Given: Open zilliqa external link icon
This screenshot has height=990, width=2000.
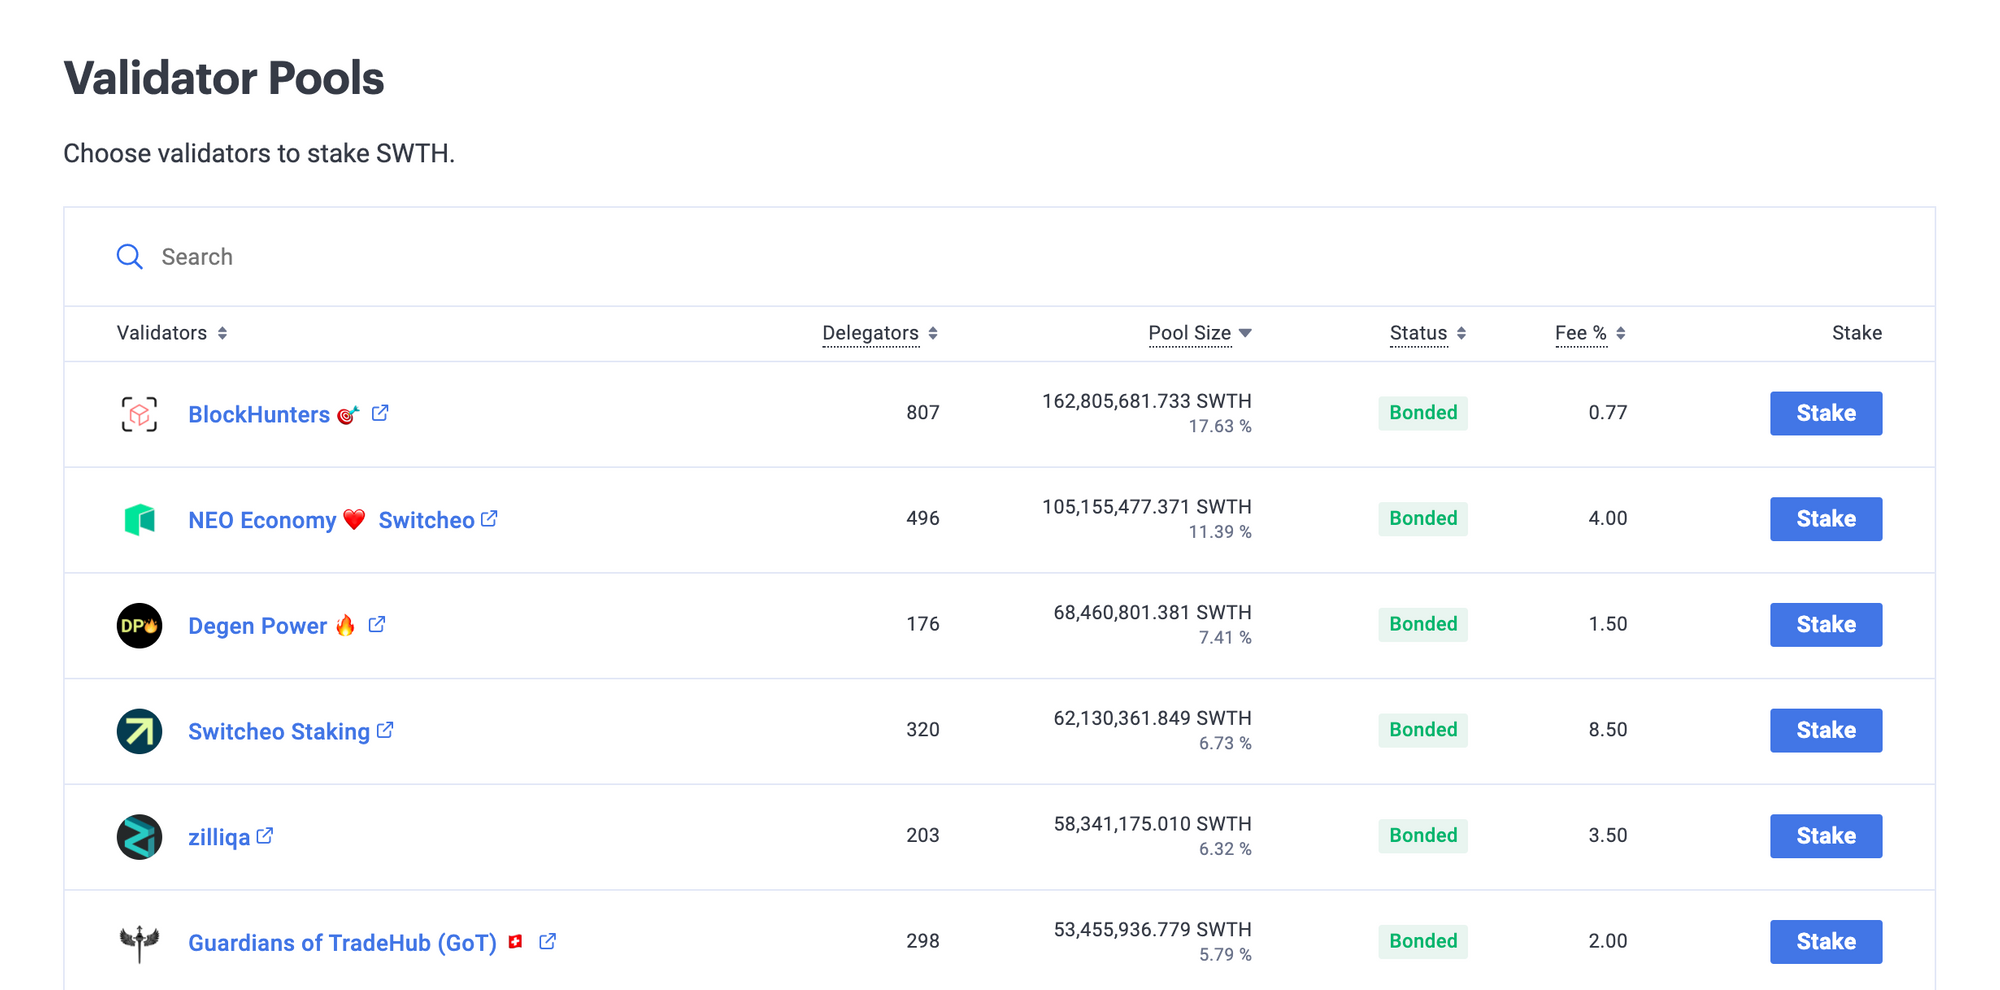Looking at the screenshot, I should (x=265, y=836).
